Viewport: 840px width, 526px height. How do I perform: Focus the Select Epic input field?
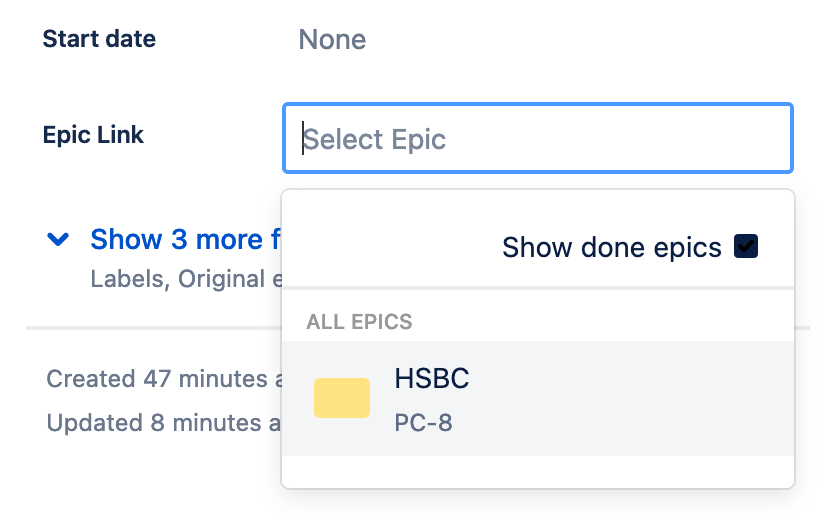pyautogui.click(x=538, y=138)
